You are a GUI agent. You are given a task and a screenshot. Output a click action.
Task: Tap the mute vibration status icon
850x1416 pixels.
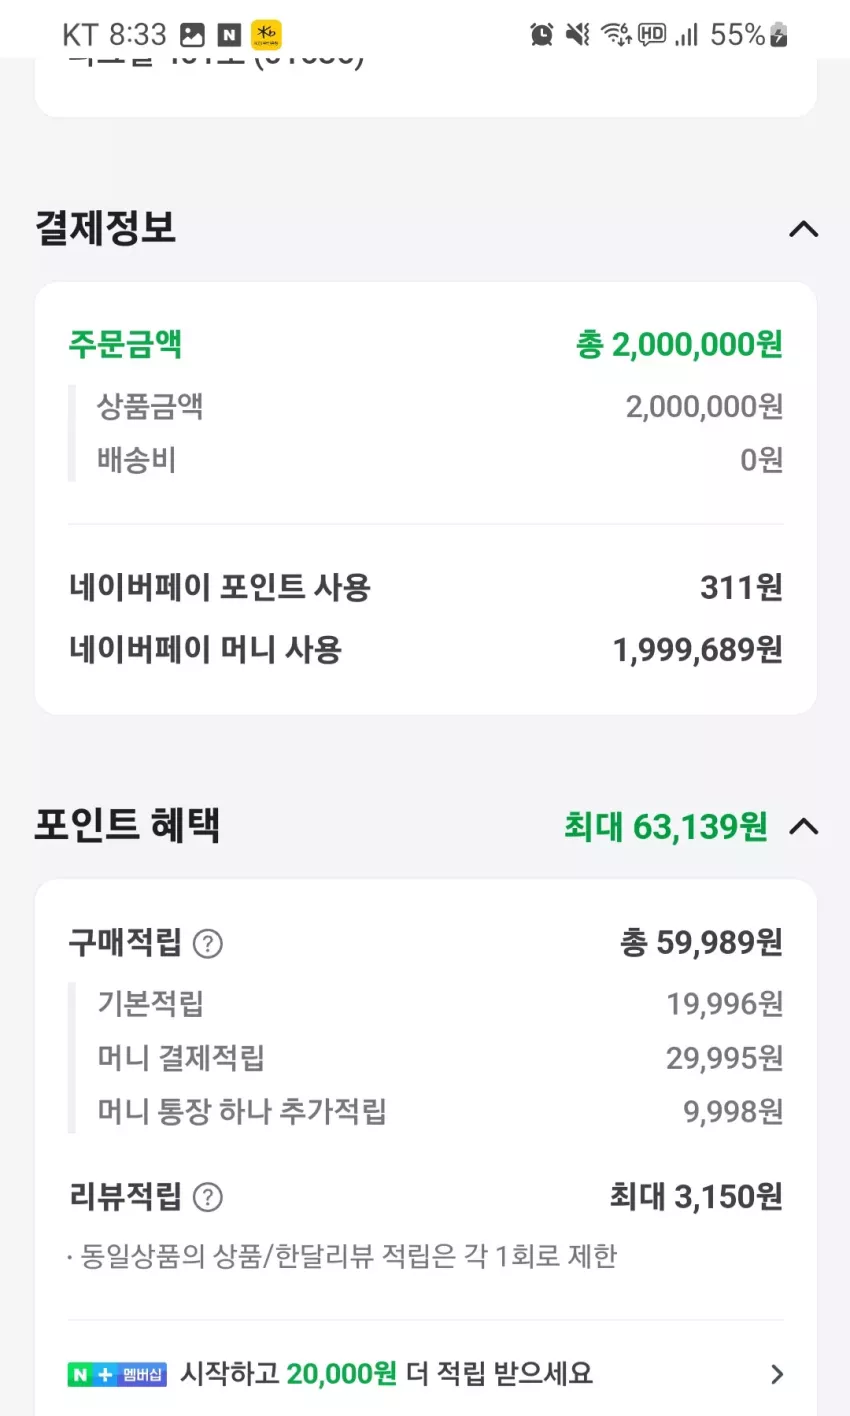coord(578,35)
